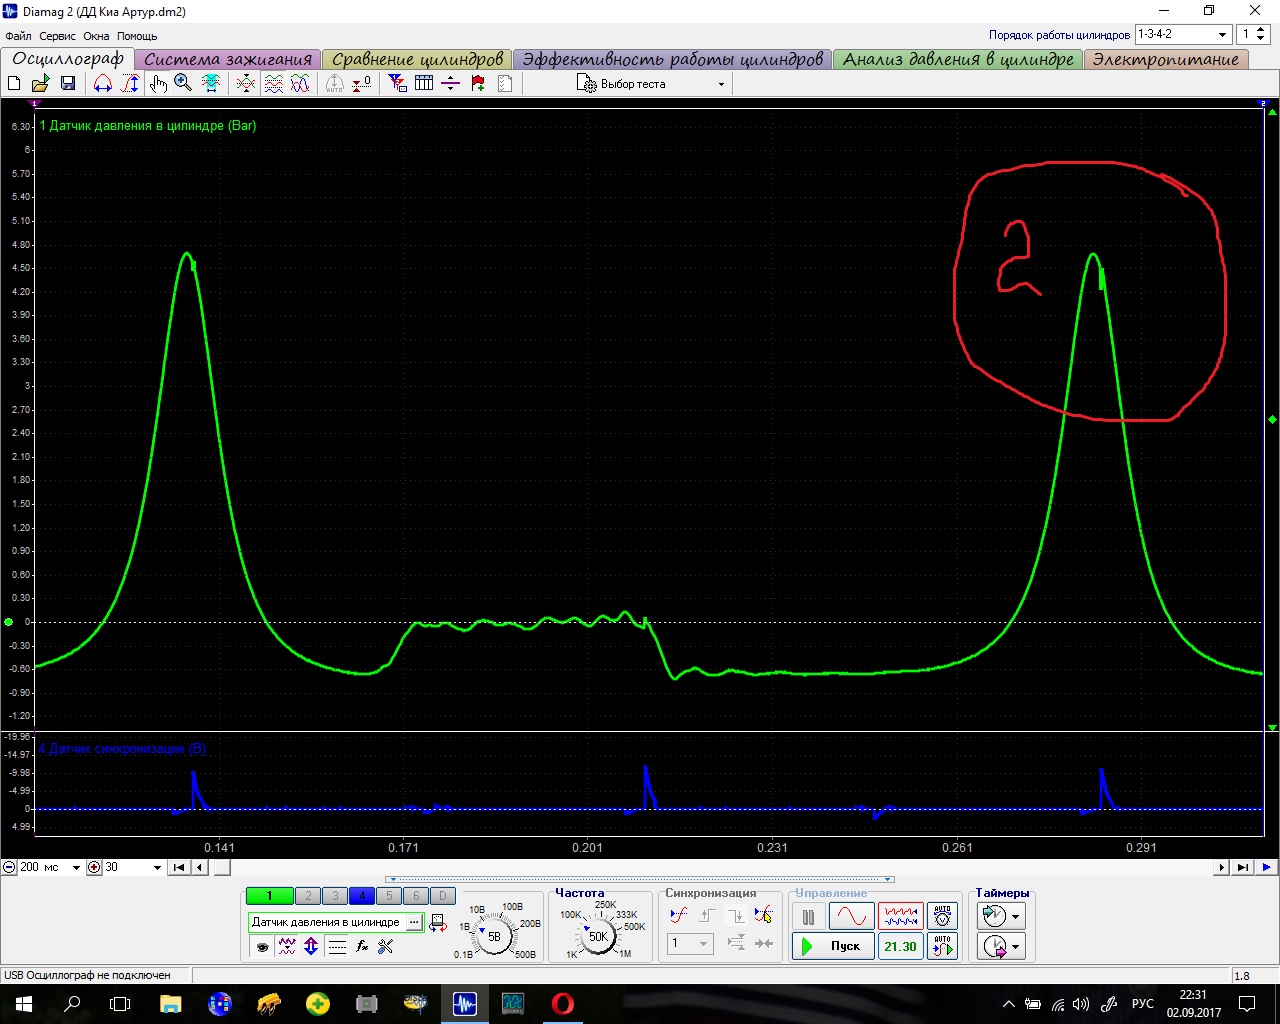Click the table grid toolbar icon
Image resolution: width=1280 pixels, height=1024 pixels.
point(424,84)
